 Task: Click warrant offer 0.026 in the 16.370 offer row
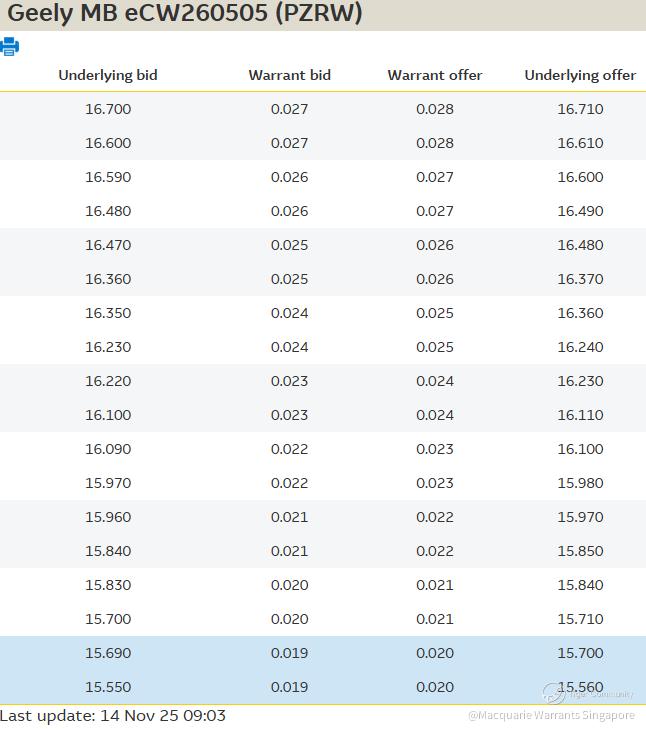coord(435,279)
